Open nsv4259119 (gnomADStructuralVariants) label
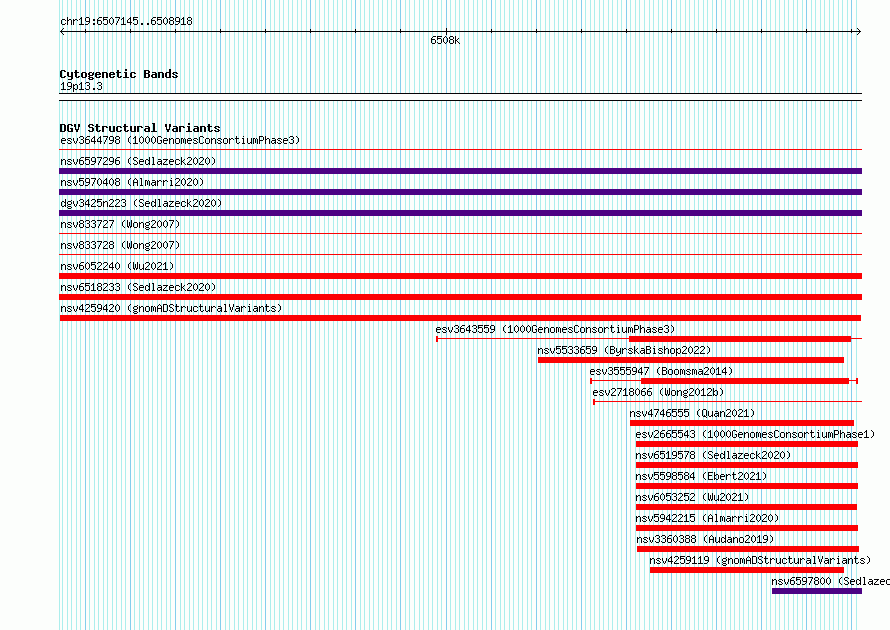 [760, 560]
